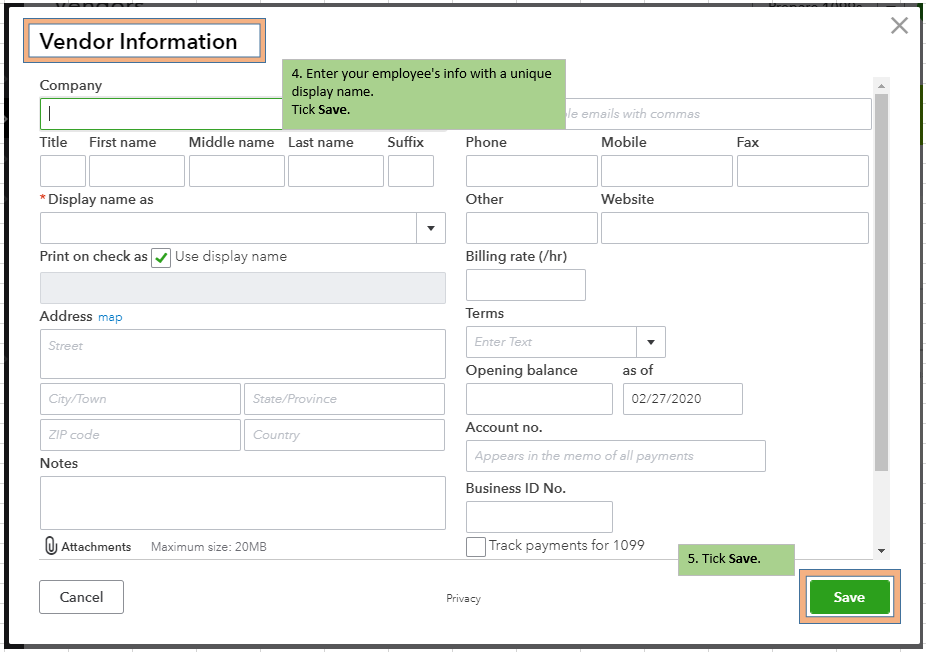Expand the Terms dropdown arrow
Viewport: 926px width, 652px height.
tap(651, 342)
